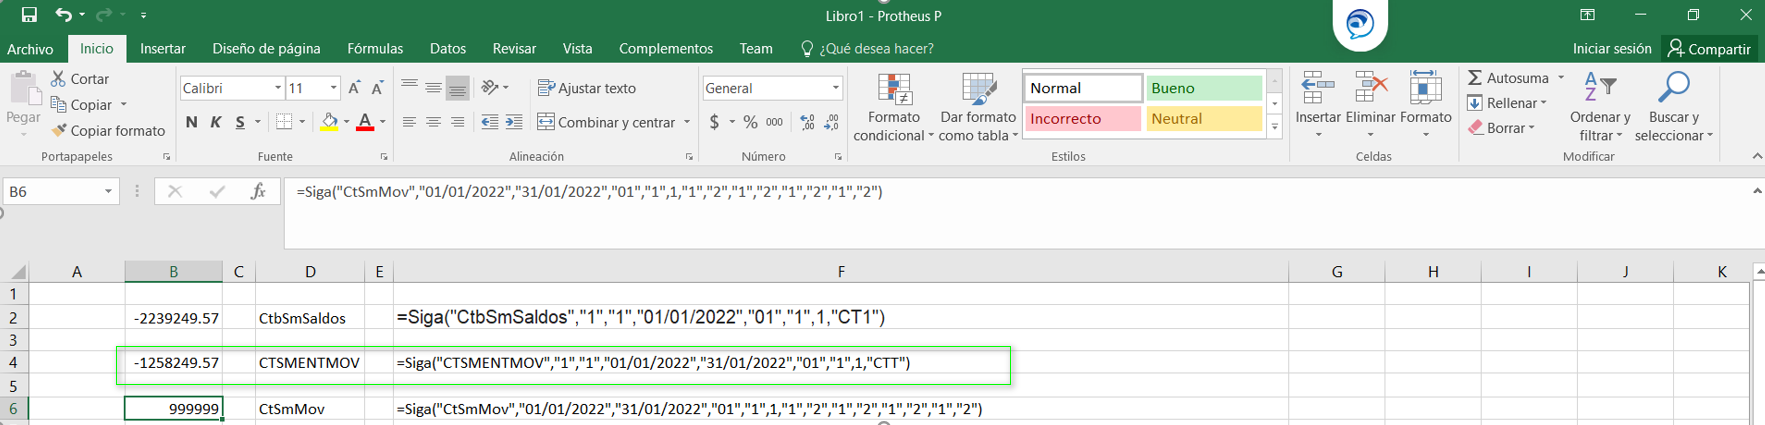Click the Insertar cells button
Screen dimensions: 1765x425
tap(1318, 105)
